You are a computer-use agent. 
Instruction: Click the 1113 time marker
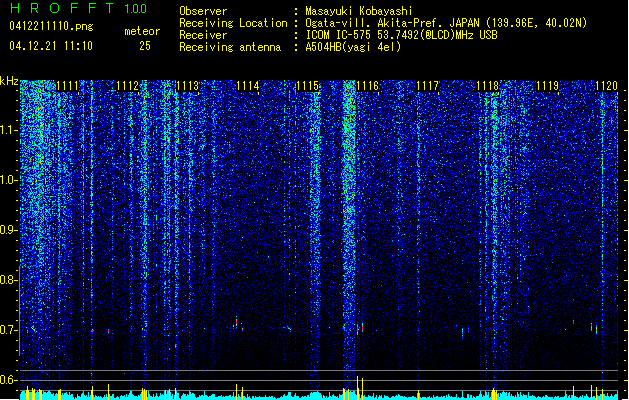tap(188, 86)
